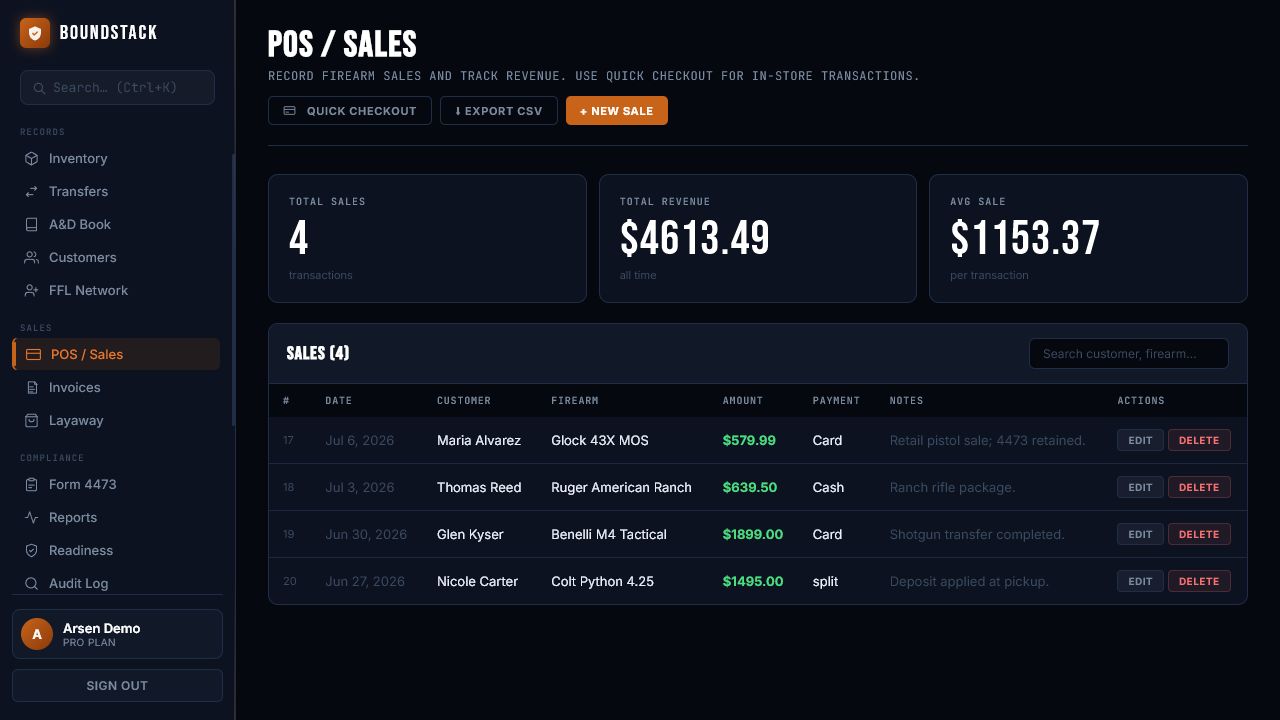Open the FFL Network page
Image resolution: width=1280 pixels, height=720 pixels.
point(116,290)
